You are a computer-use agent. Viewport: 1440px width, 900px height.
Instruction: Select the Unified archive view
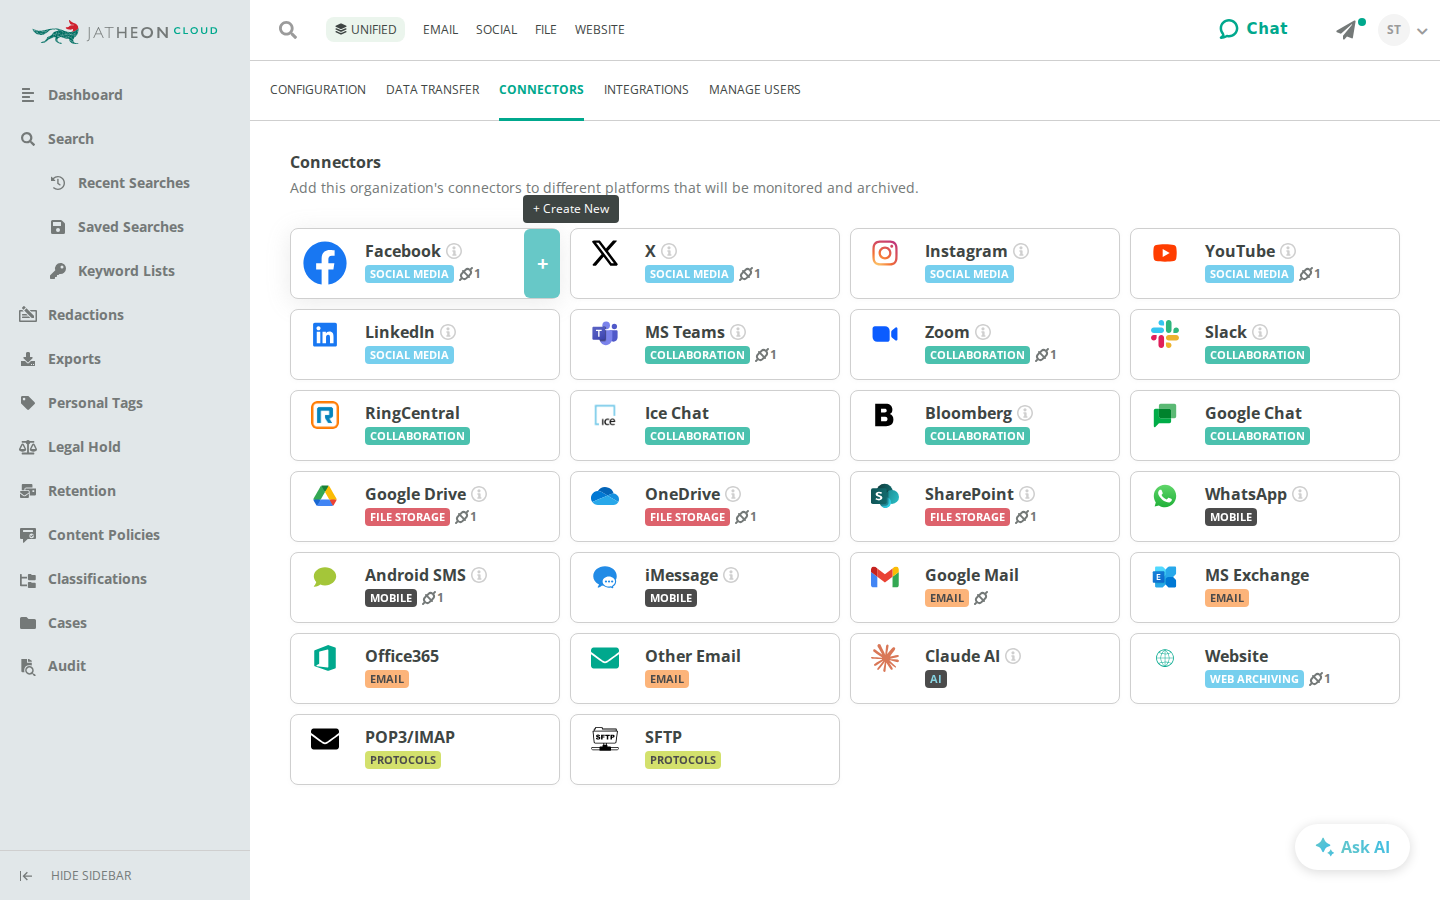point(365,30)
